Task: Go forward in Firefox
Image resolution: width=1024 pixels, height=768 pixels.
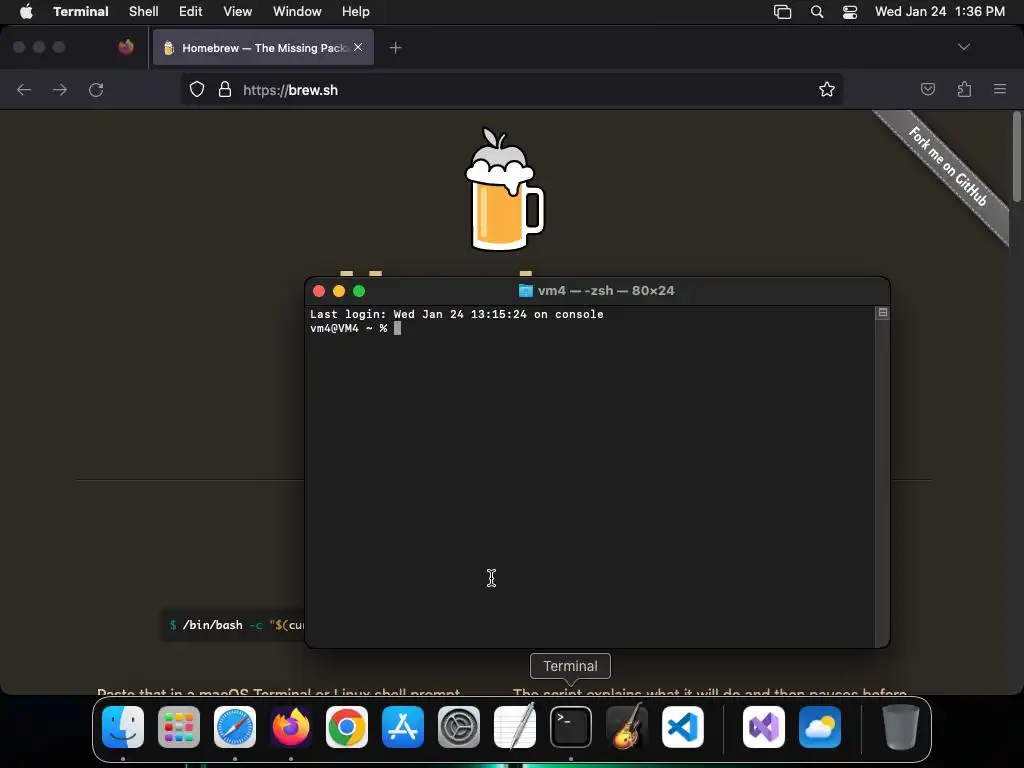Action: (x=60, y=89)
